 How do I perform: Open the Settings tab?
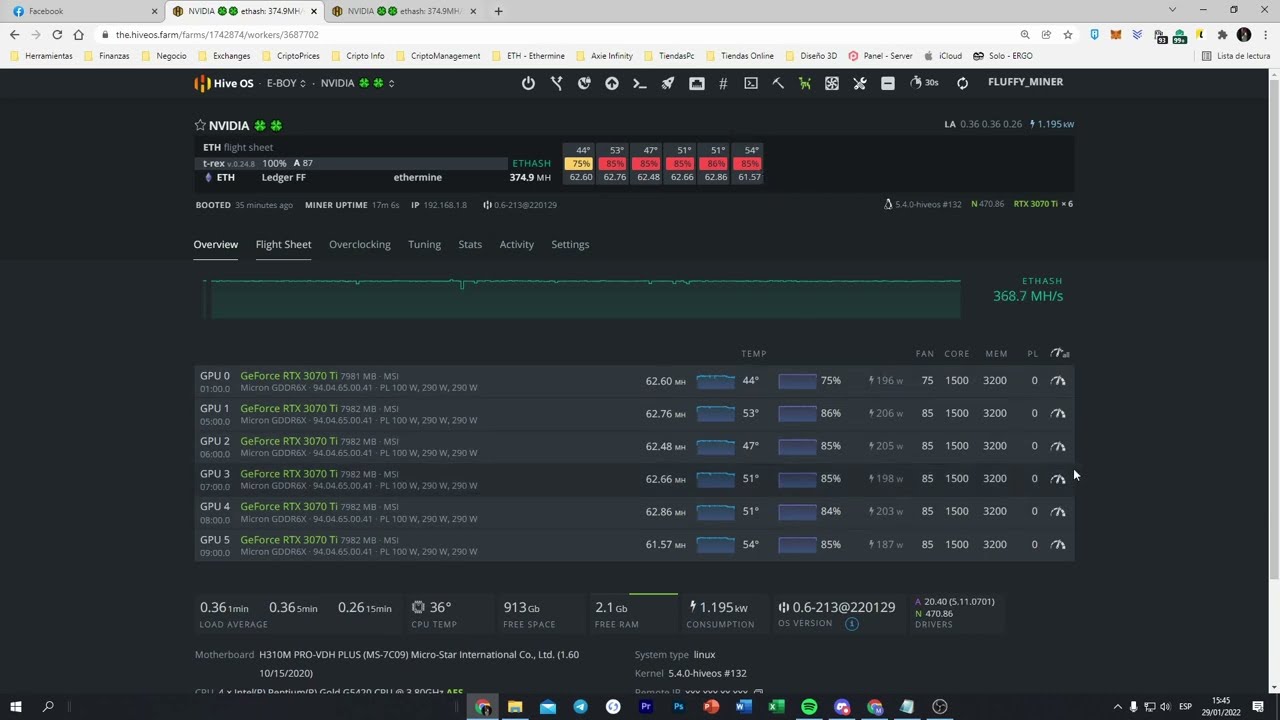click(570, 244)
